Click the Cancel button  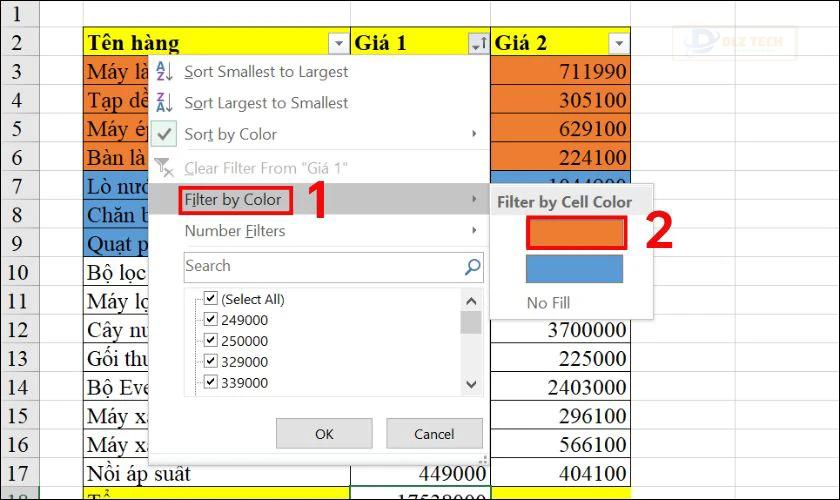pyautogui.click(x=434, y=434)
